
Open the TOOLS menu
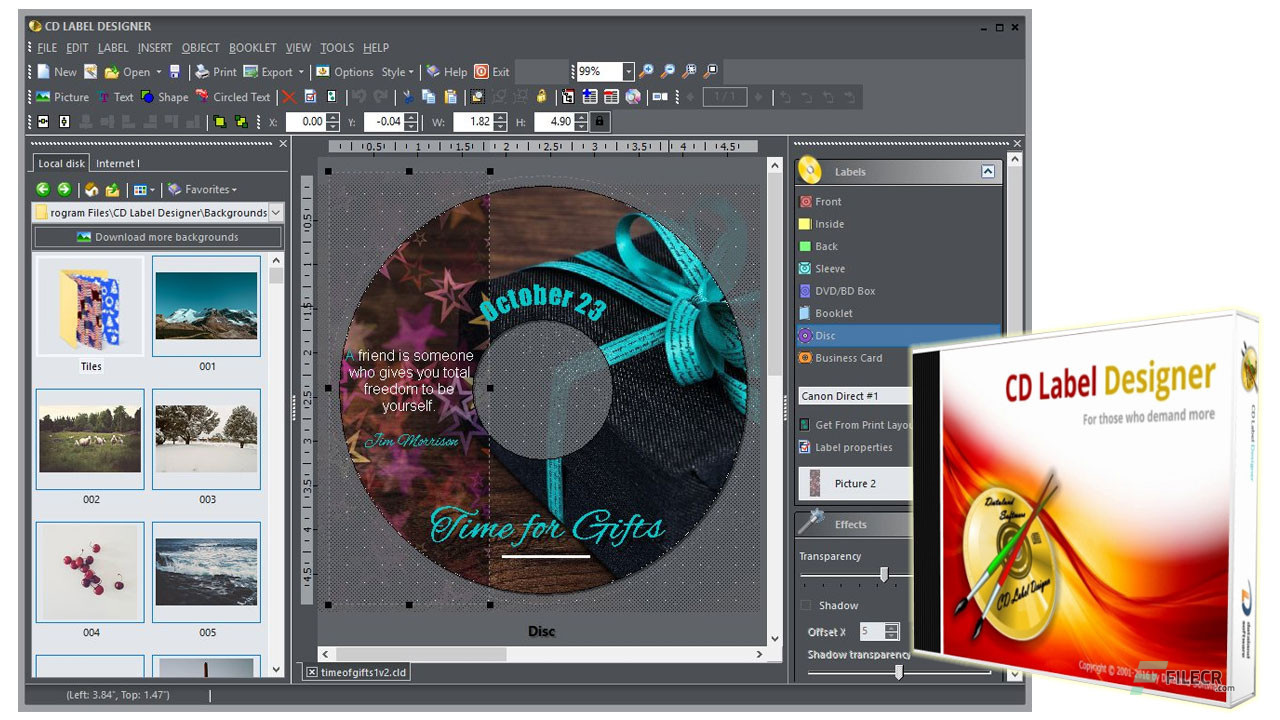click(x=337, y=48)
